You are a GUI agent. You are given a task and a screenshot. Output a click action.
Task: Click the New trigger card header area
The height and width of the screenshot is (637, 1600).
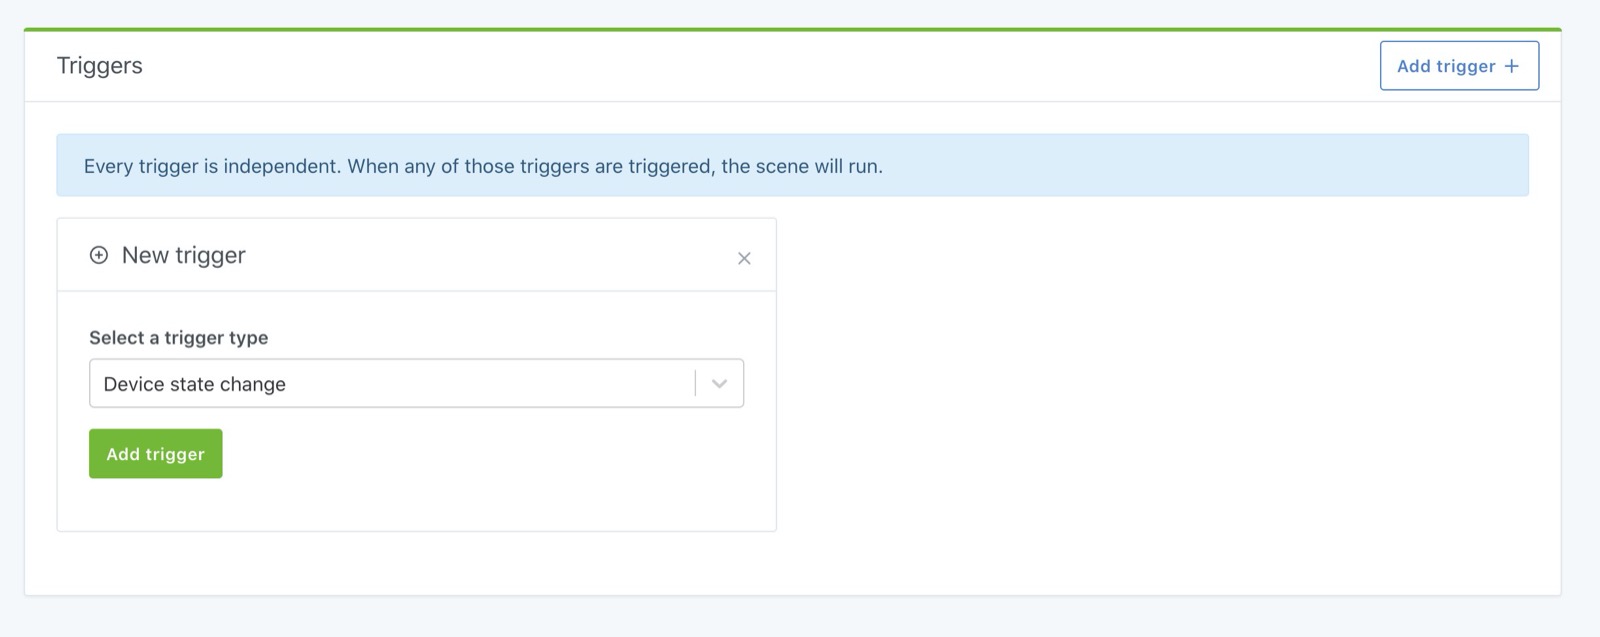coord(417,255)
